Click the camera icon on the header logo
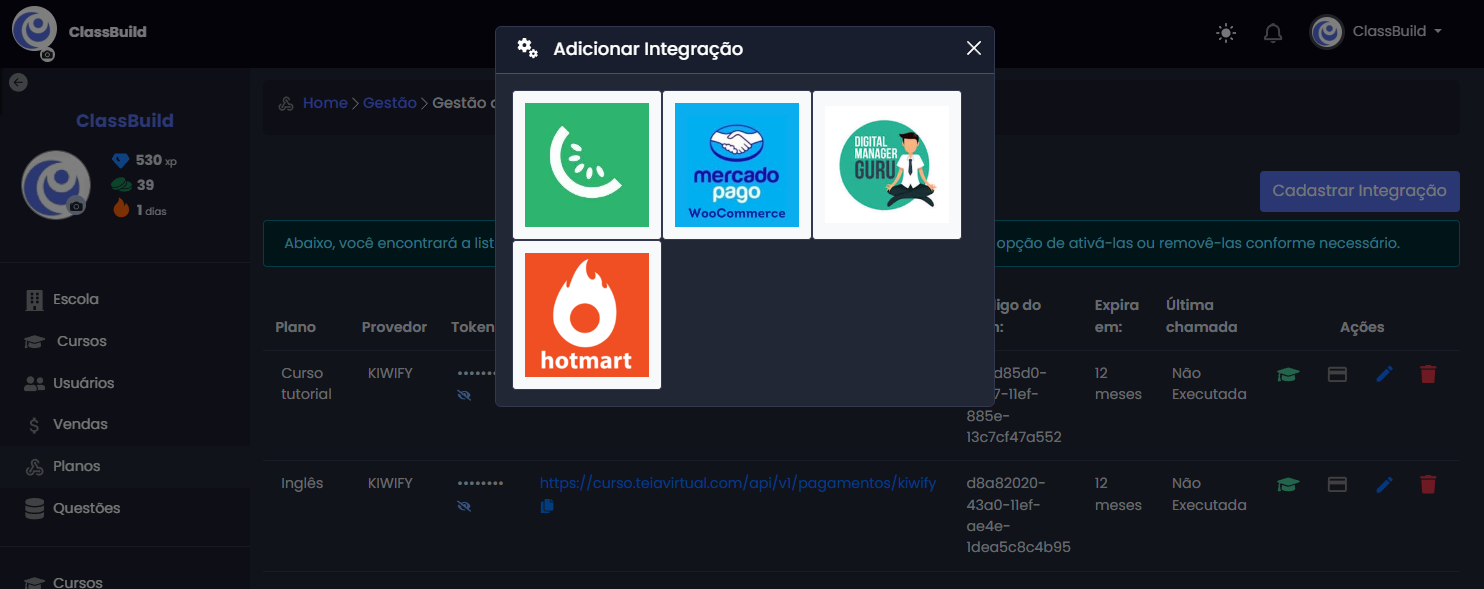The image size is (1484, 589). (47, 55)
